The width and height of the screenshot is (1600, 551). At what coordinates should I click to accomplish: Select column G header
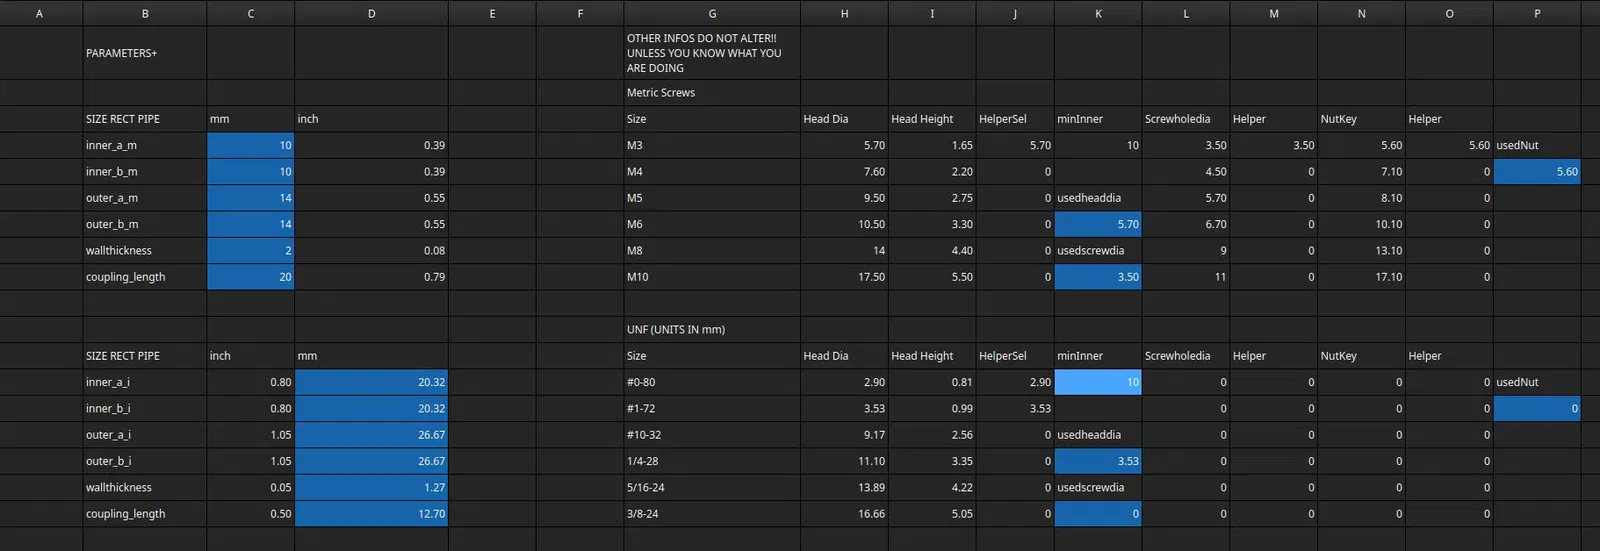point(711,14)
